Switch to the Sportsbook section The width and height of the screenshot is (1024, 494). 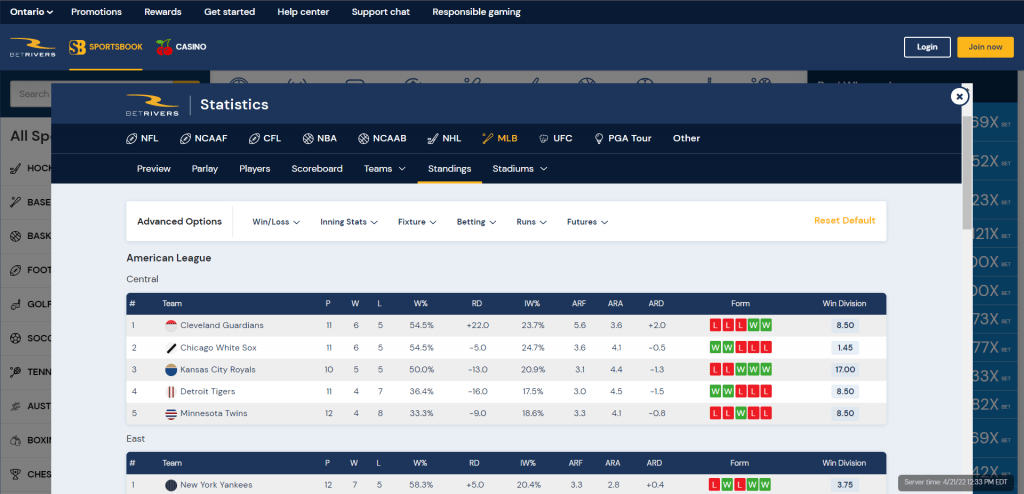tap(106, 47)
